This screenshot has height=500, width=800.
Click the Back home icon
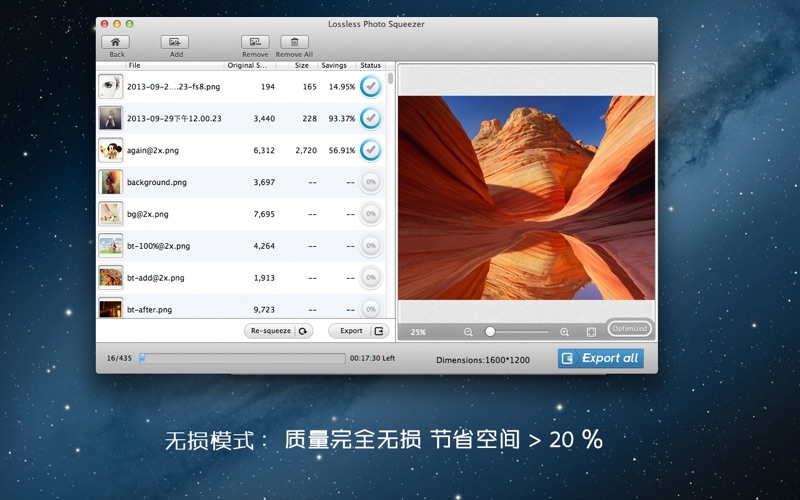117,42
